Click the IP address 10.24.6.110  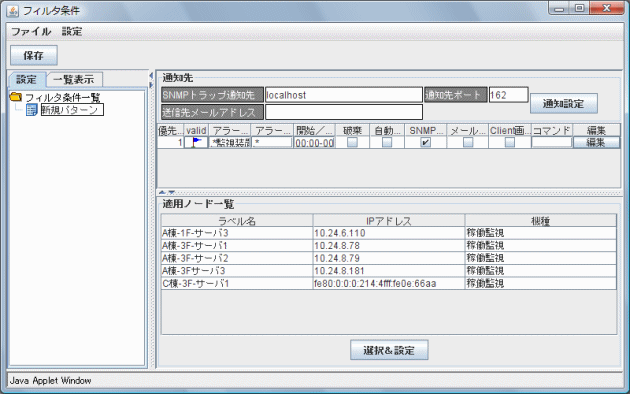click(340, 233)
